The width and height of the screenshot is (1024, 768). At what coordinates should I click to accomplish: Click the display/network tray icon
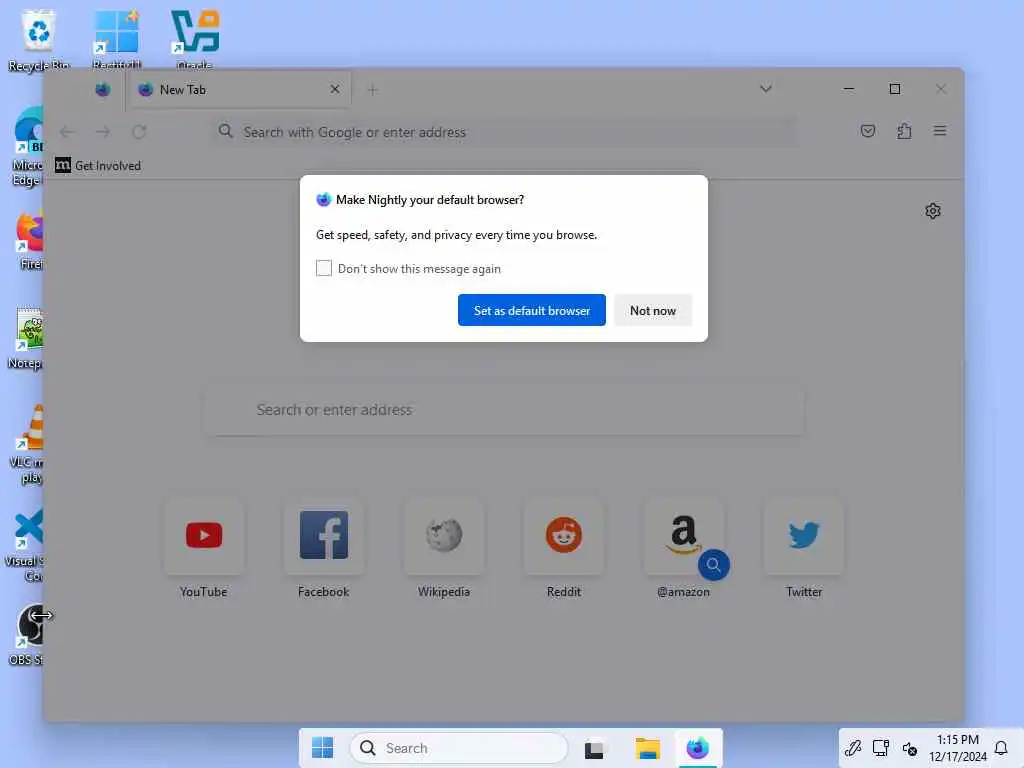[x=881, y=748]
